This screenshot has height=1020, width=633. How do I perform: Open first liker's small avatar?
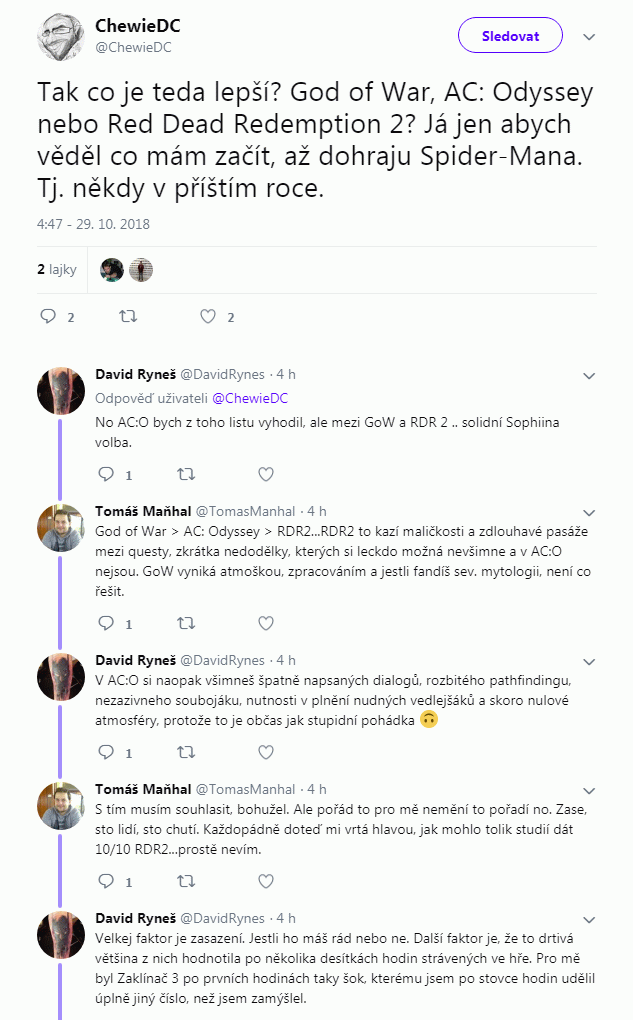pyautogui.click(x=112, y=270)
